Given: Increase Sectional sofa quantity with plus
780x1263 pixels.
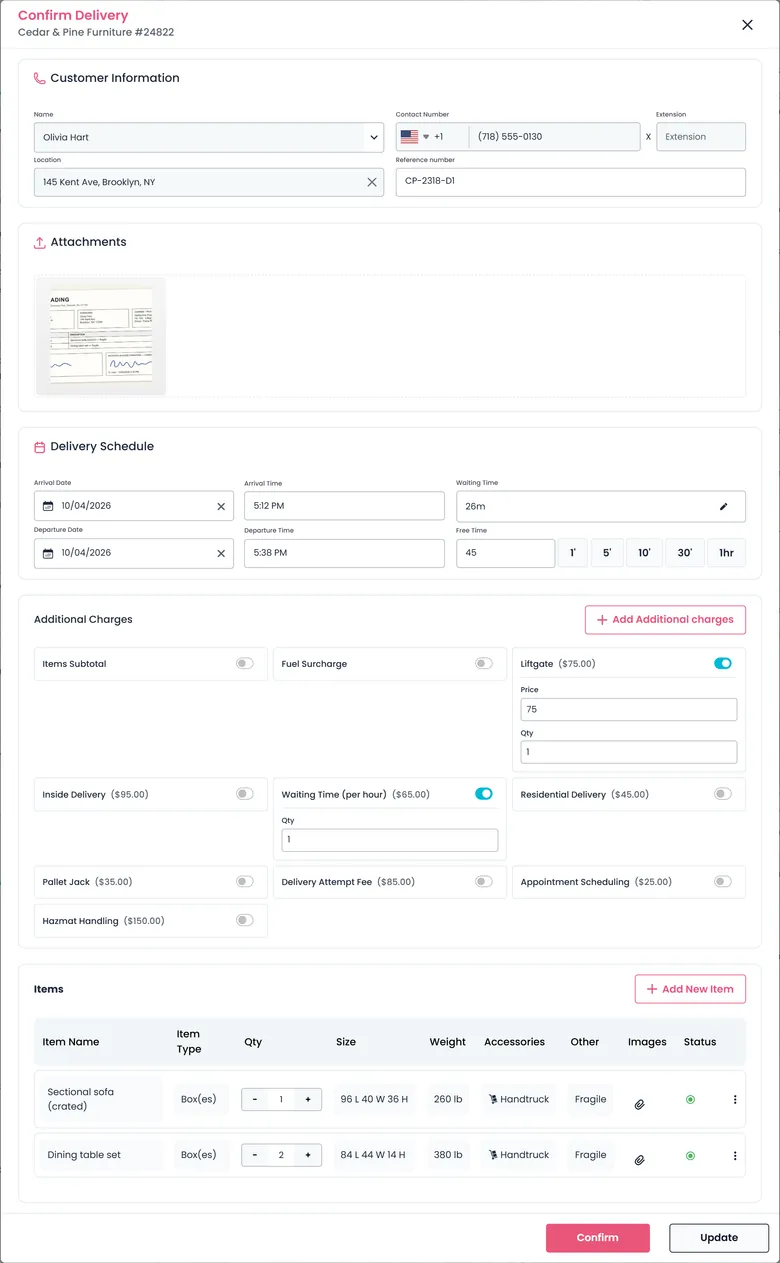Looking at the screenshot, I should pyautogui.click(x=308, y=1100).
